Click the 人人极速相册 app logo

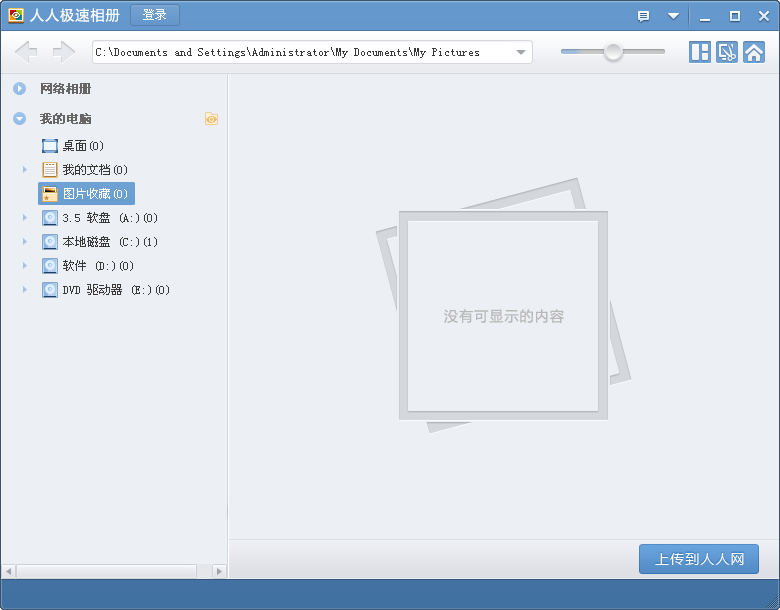15,15
